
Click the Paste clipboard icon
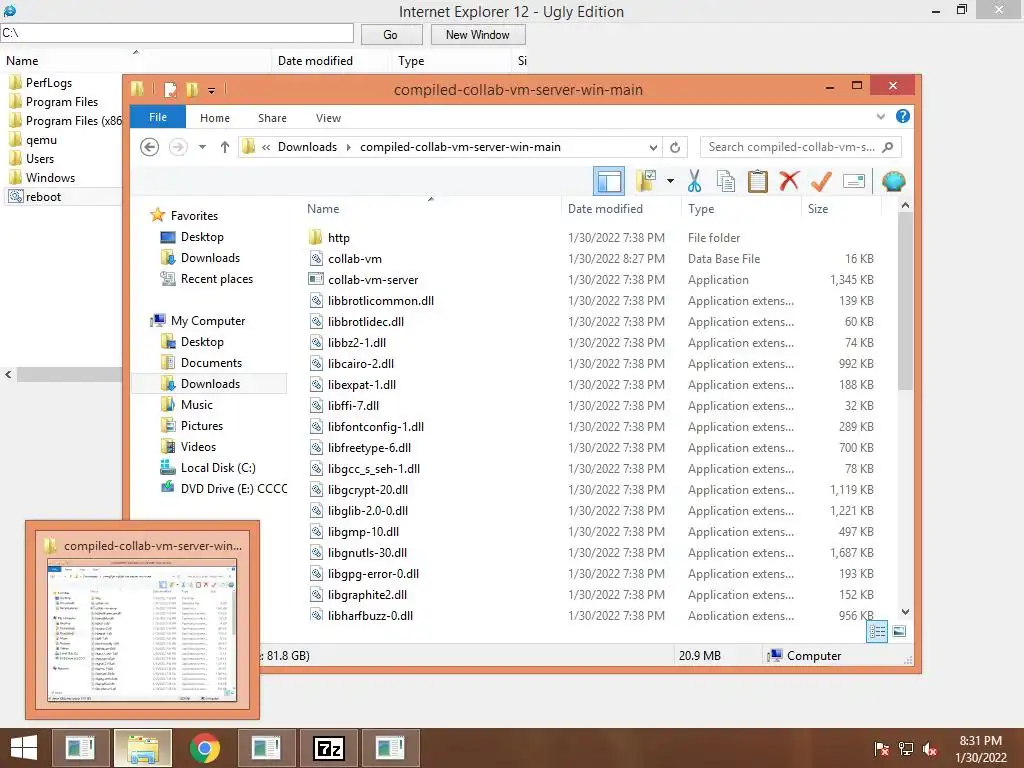[758, 181]
